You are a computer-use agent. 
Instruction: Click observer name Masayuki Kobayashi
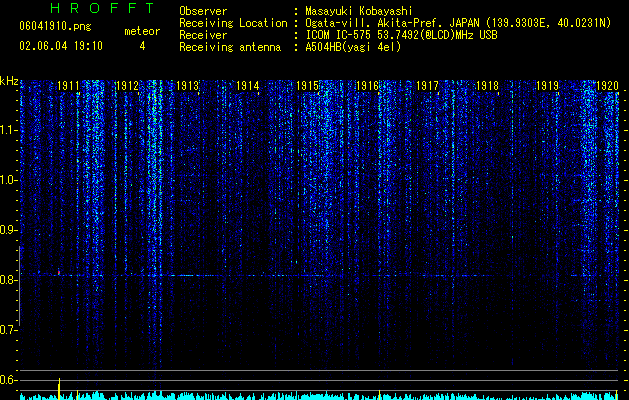(x=359, y=11)
